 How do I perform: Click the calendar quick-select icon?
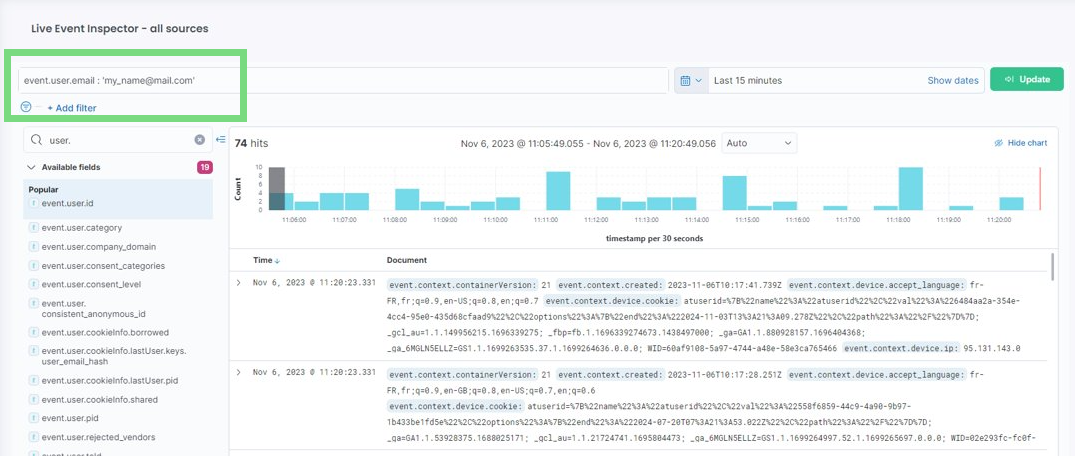pos(691,80)
